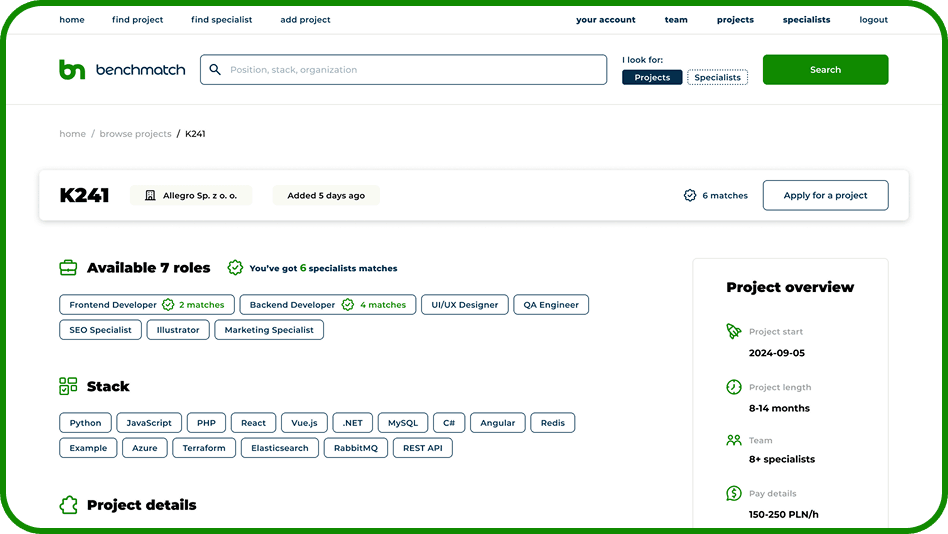Click the briefcase icon near Available roles
The image size is (948, 534).
tap(68, 268)
